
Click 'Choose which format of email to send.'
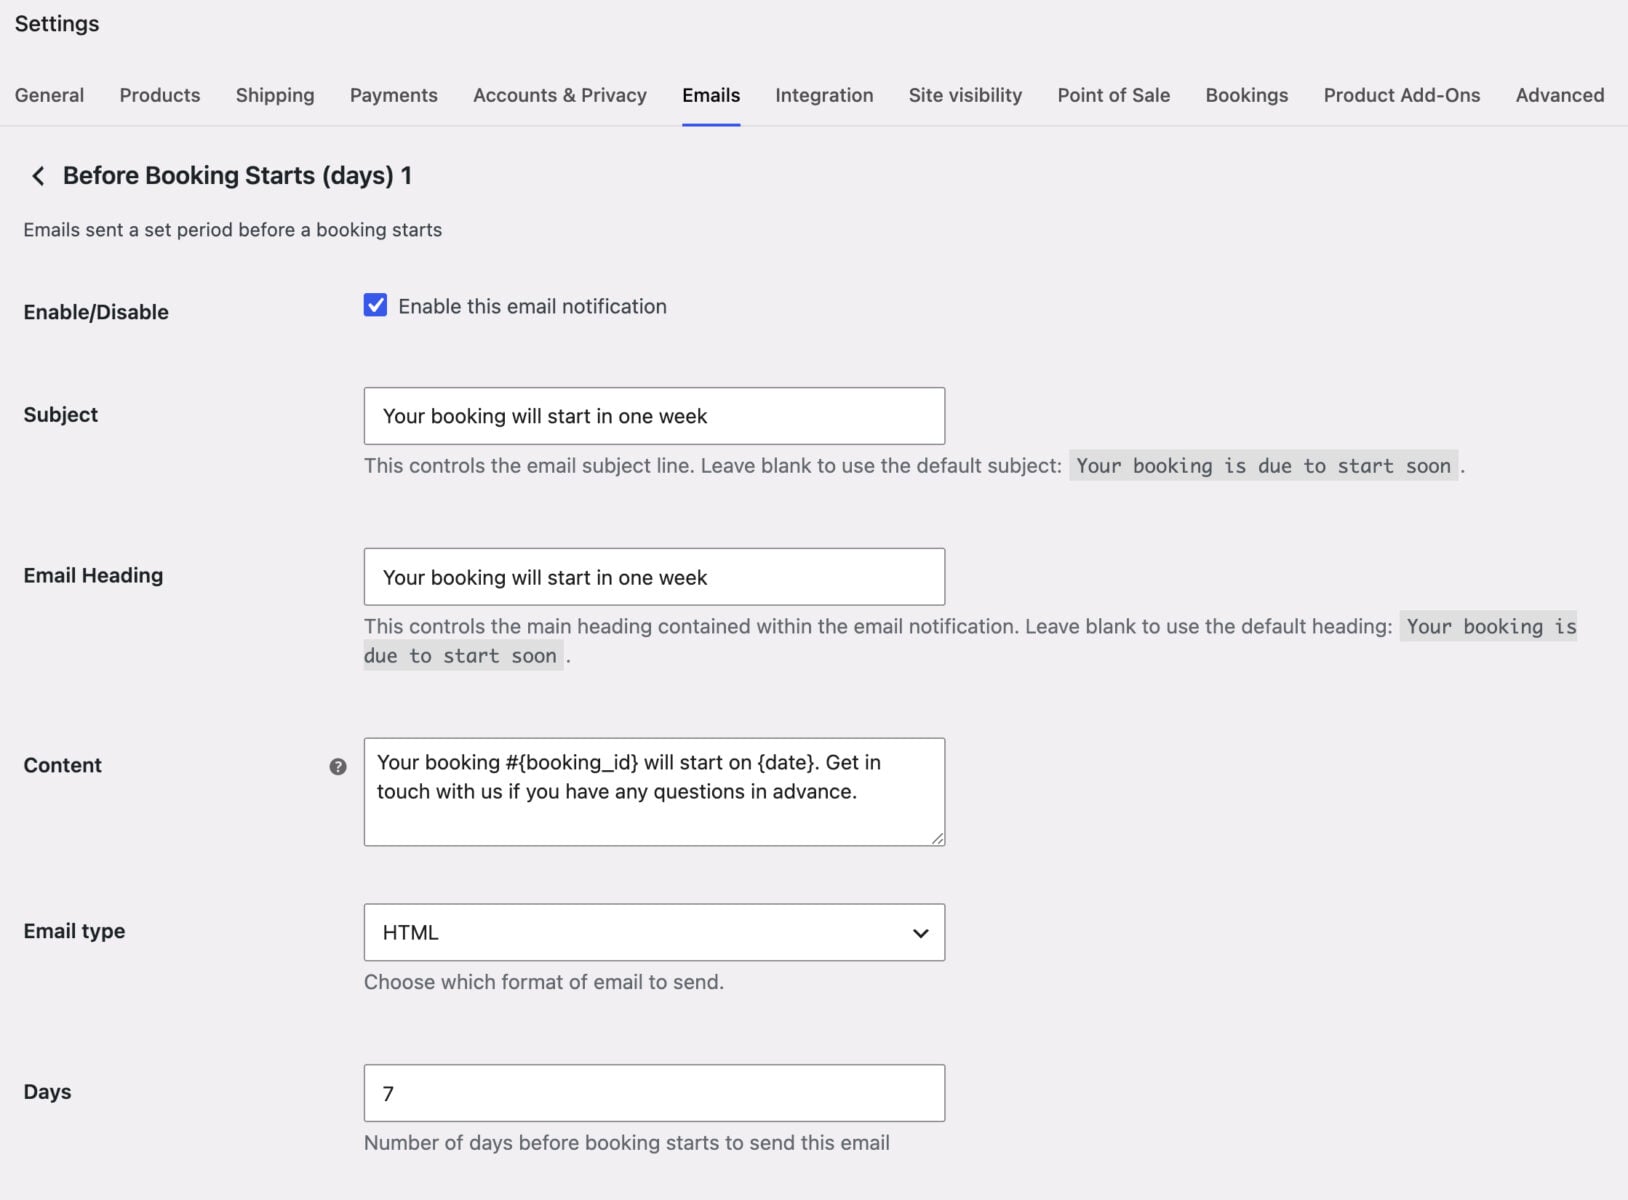[x=543, y=982]
